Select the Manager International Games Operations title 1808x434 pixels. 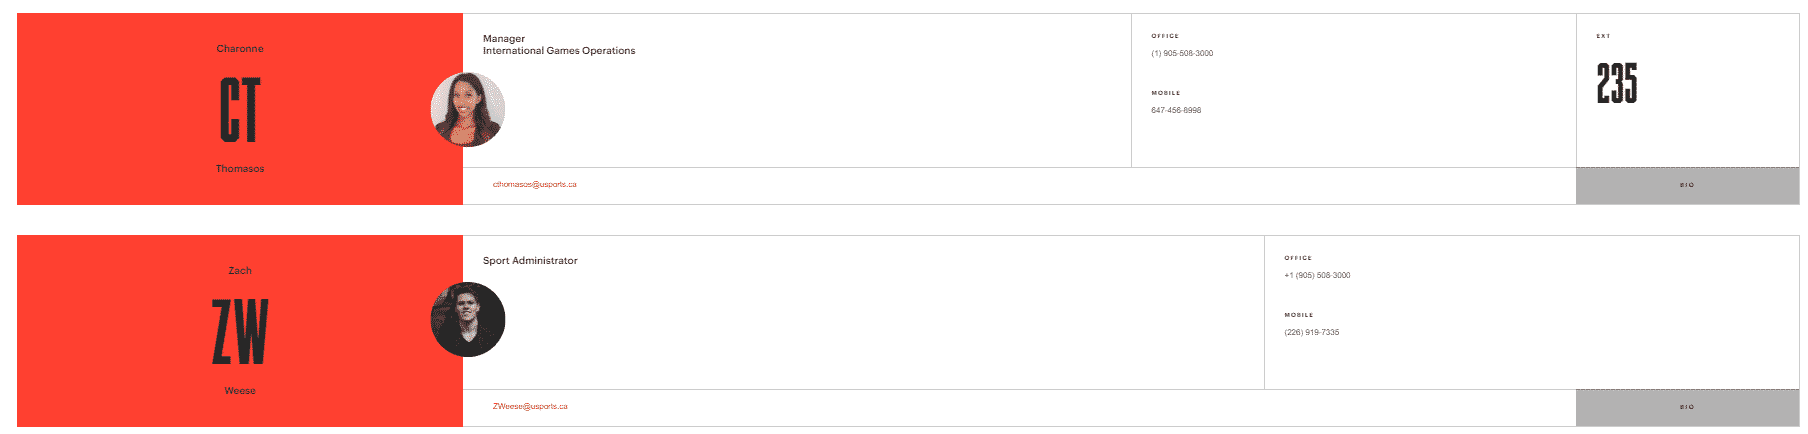pos(559,45)
